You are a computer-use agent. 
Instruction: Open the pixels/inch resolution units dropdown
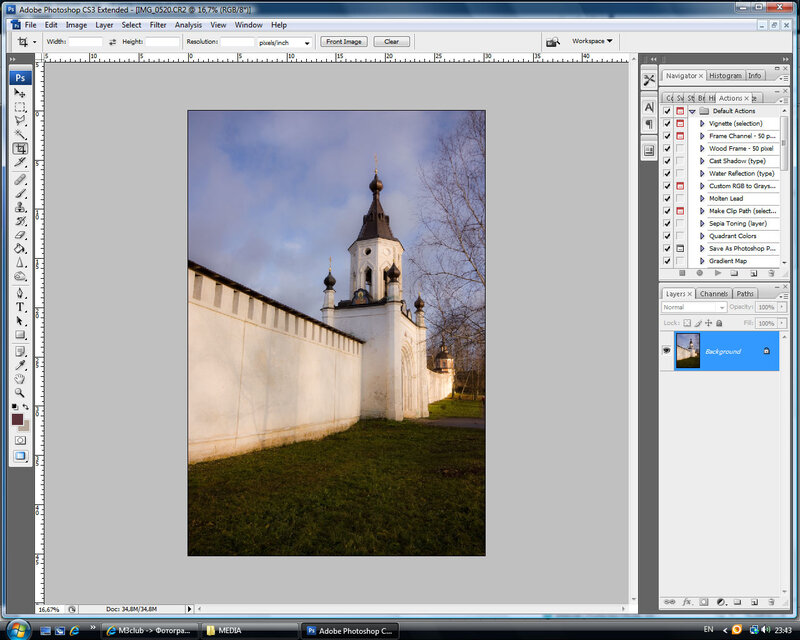click(284, 42)
